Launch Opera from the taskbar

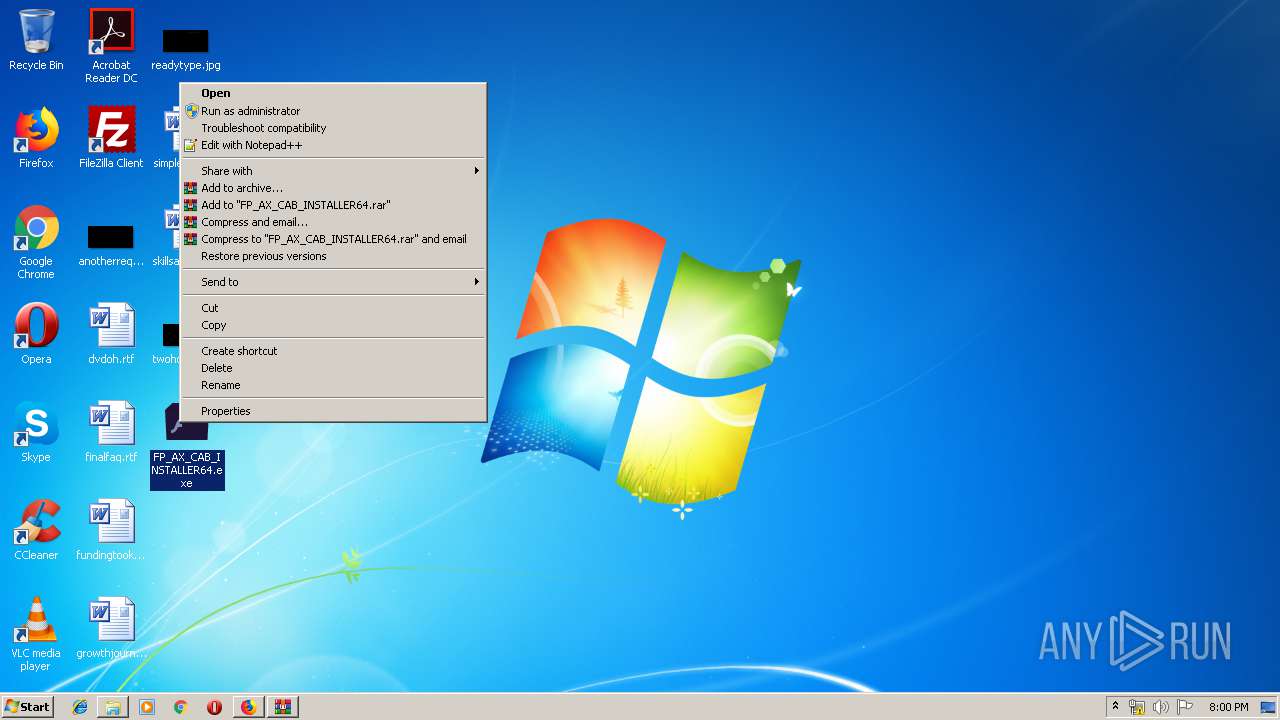pyautogui.click(x=214, y=707)
